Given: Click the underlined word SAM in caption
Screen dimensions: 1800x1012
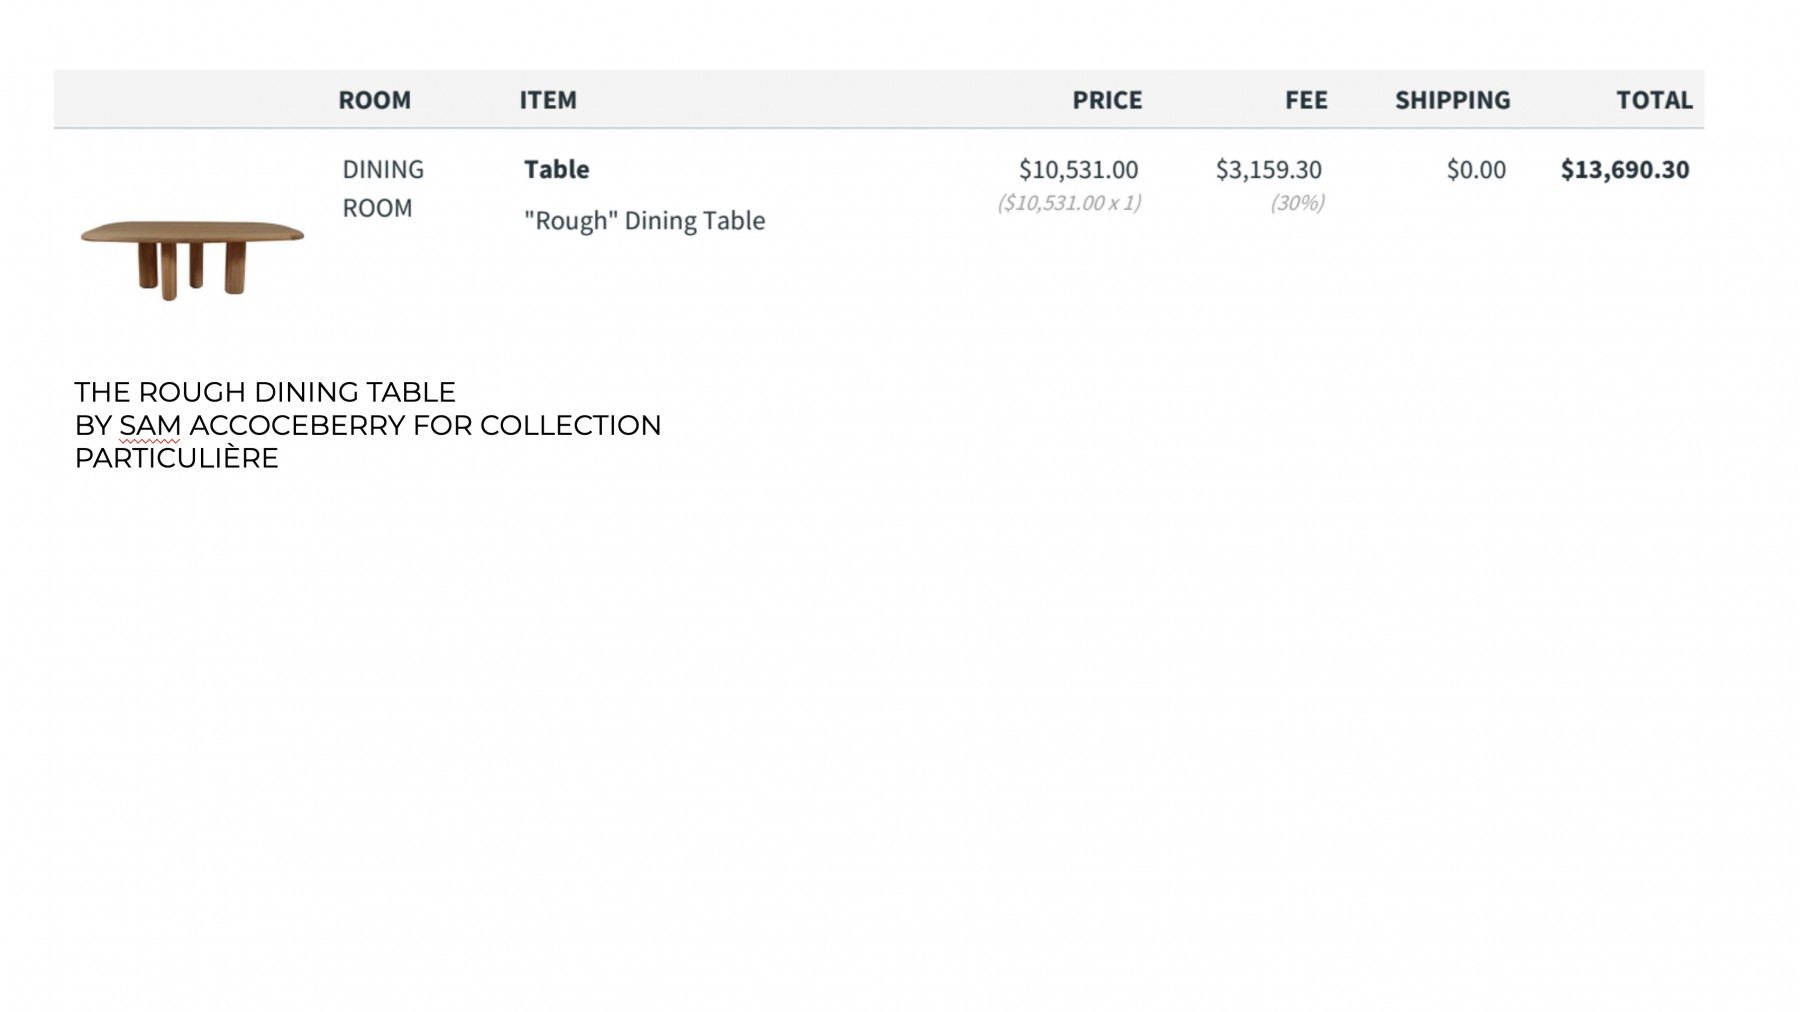Looking at the screenshot, I should point(150,426).
